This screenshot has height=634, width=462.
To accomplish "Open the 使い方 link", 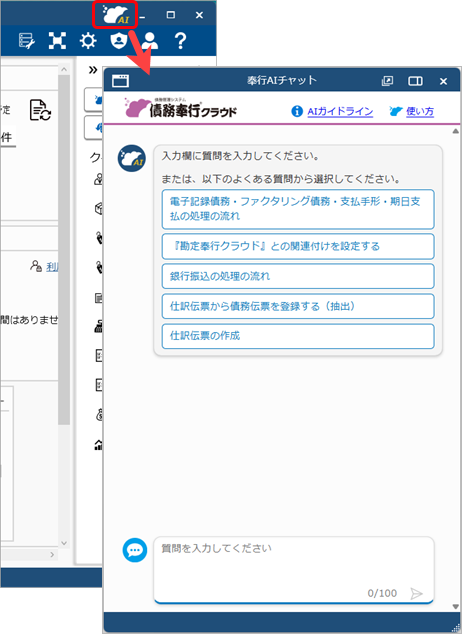I will 420,111.
